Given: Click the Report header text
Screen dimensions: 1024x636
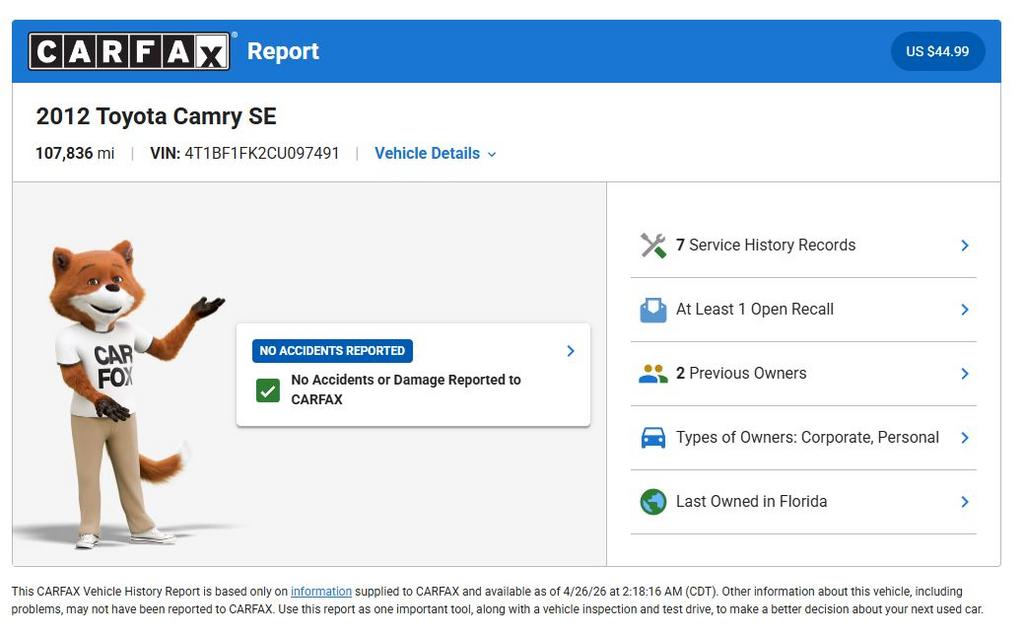Looking at the screenshot, I should click(283, 51).
